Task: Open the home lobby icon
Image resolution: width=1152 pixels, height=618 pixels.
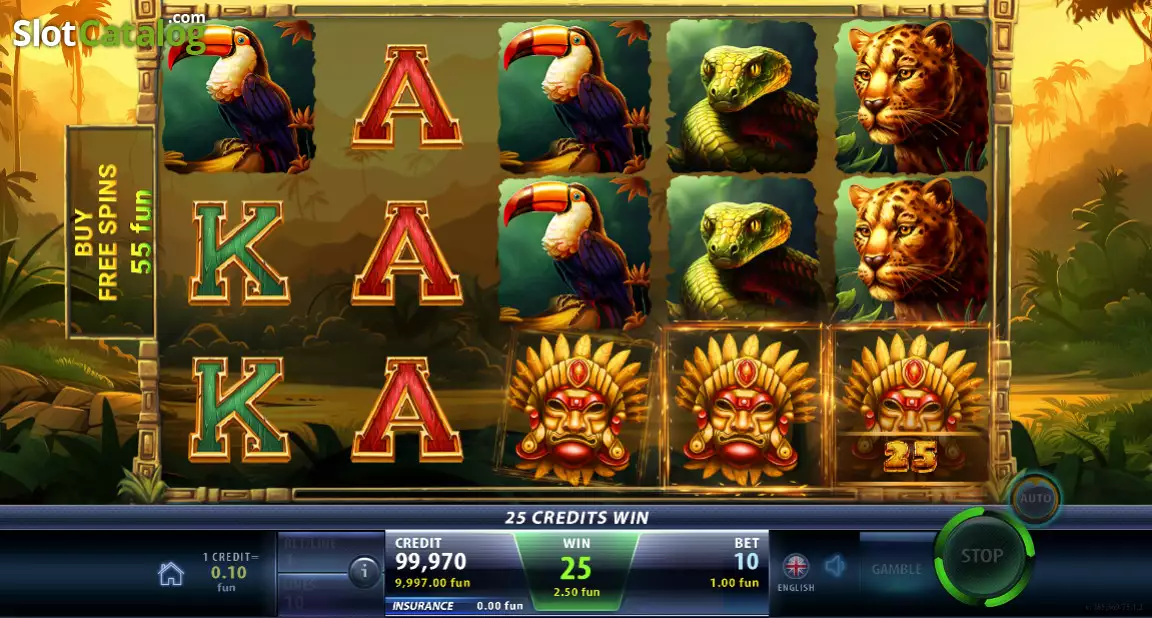Action: tap(171, 574)
